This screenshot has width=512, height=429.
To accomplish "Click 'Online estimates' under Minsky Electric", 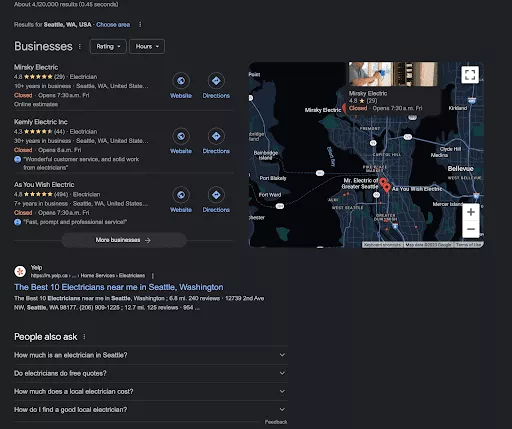I will tap(36, 104).
